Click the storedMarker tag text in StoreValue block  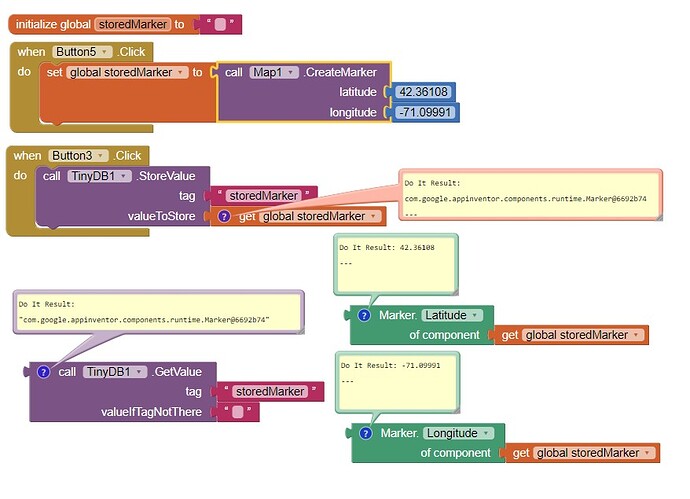point(264,196)
